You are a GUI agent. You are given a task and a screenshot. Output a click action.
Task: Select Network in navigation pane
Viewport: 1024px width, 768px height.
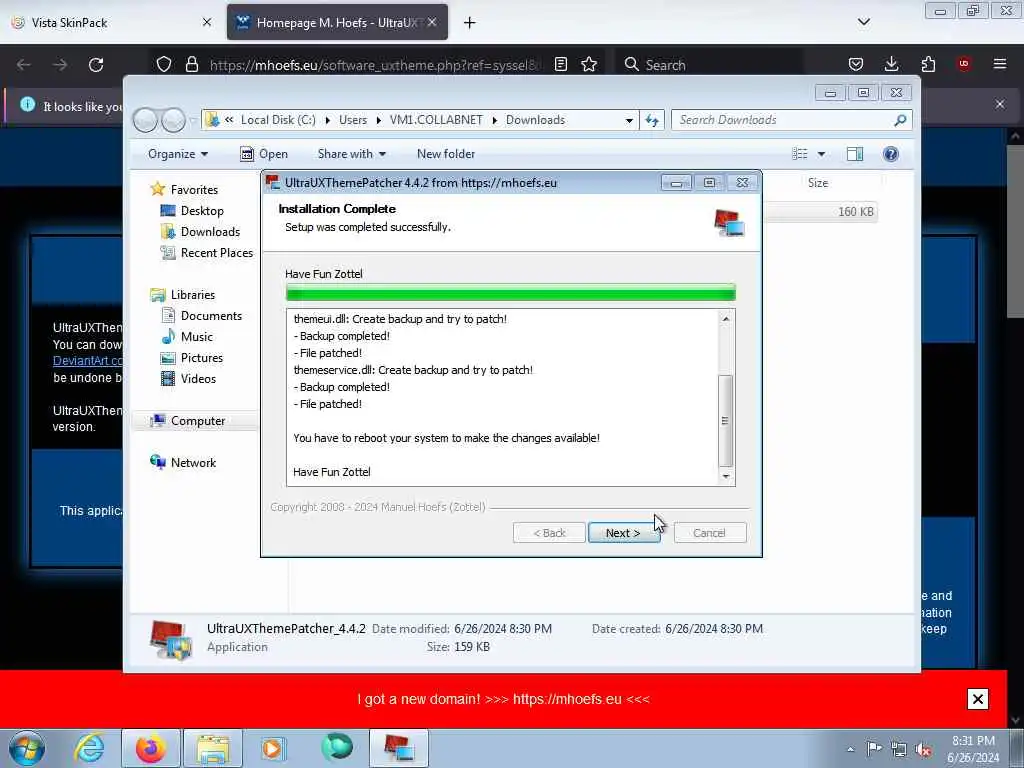click(x=183, y=462)
